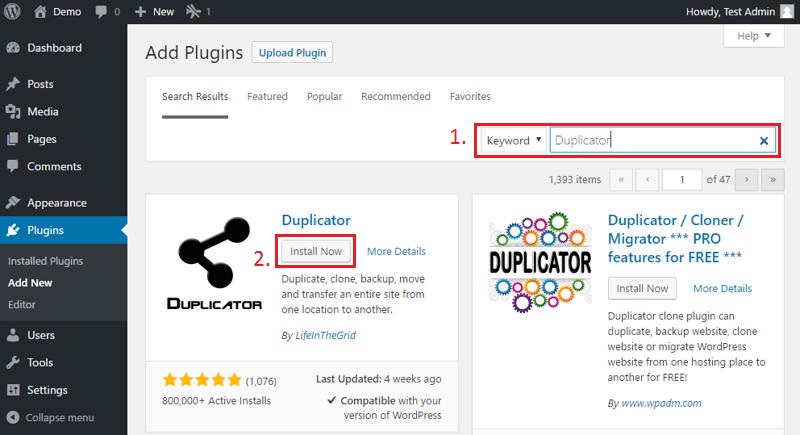The width and height of the screenshot is (800, 435).
Task: Click the Upload Plugin button
Action: (292, 53)
